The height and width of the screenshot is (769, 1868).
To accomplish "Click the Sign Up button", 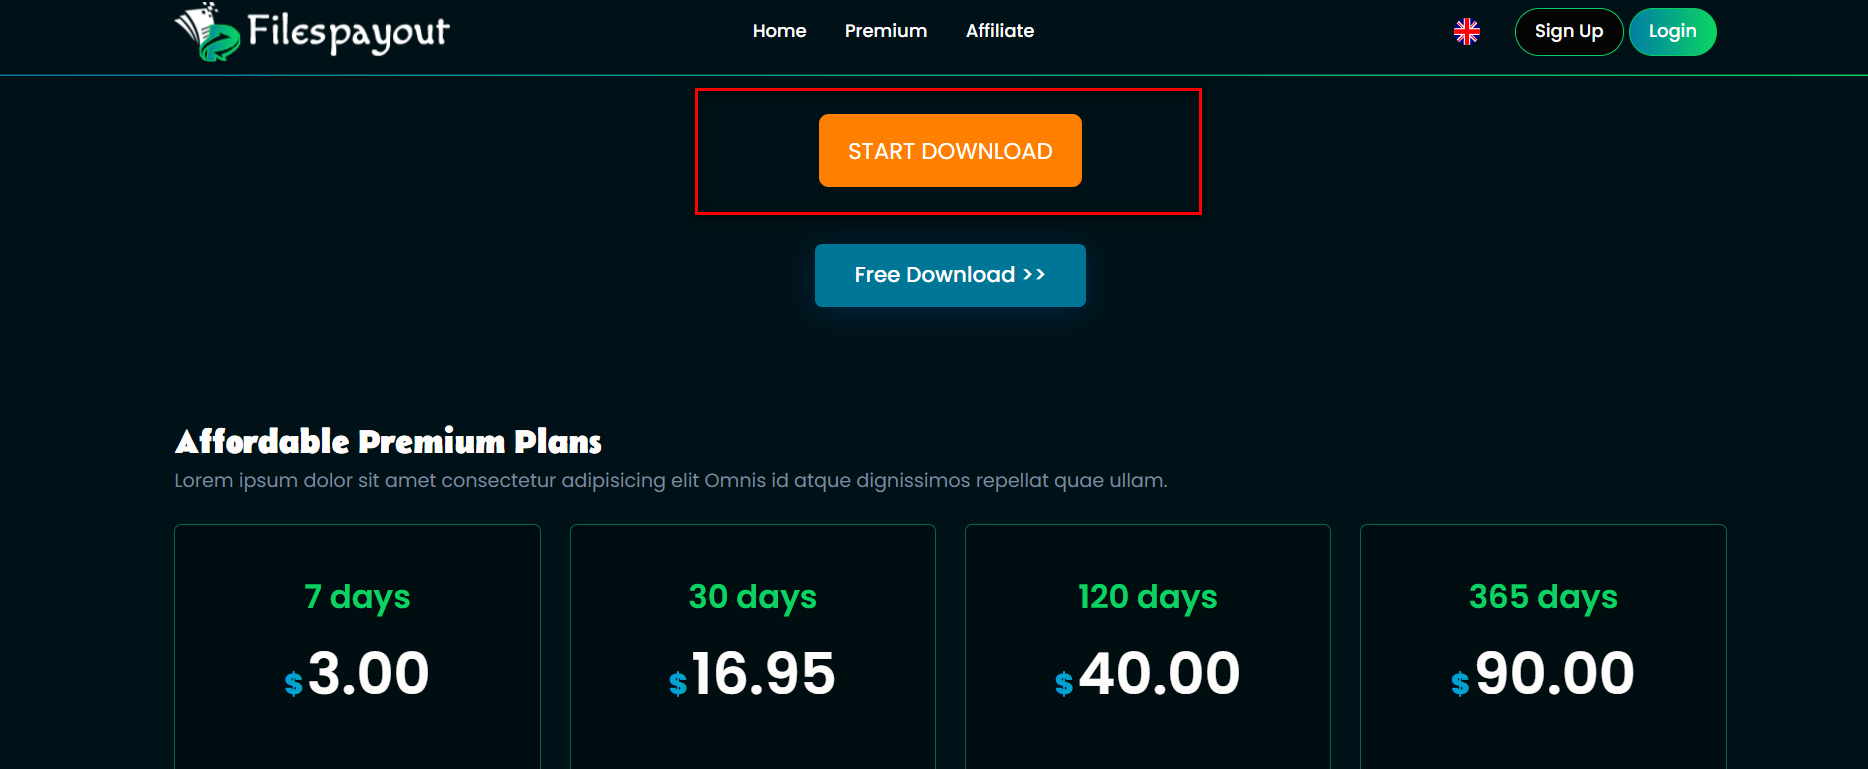I will (1568, 32).
